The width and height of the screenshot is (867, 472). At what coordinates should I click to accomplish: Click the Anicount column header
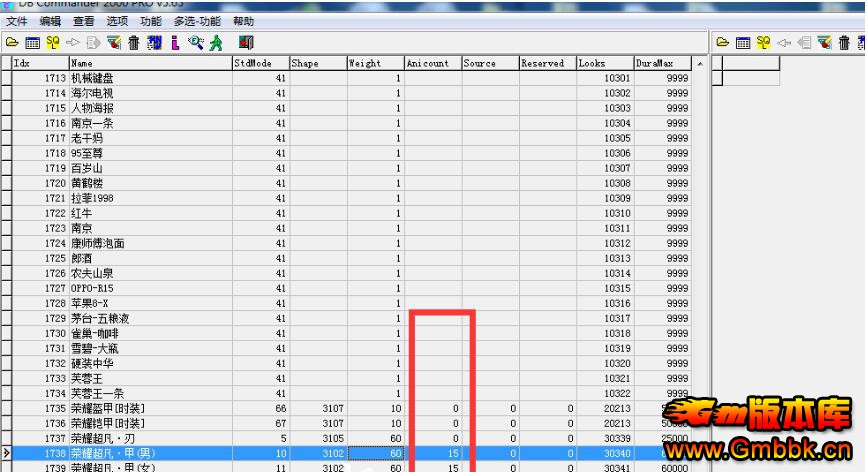pyautogui.click(x=434, y=63)
